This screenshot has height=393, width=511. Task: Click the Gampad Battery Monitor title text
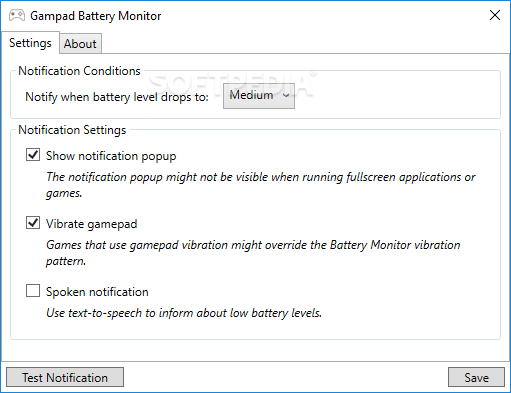pyautogui.click(x=96, y=16)
